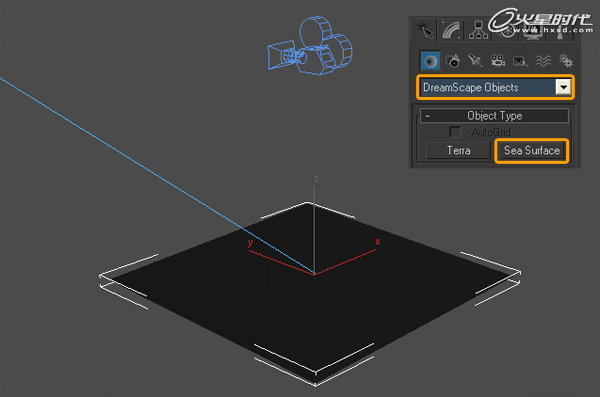Select the Shapes category icon

click(x=453, y=61)
